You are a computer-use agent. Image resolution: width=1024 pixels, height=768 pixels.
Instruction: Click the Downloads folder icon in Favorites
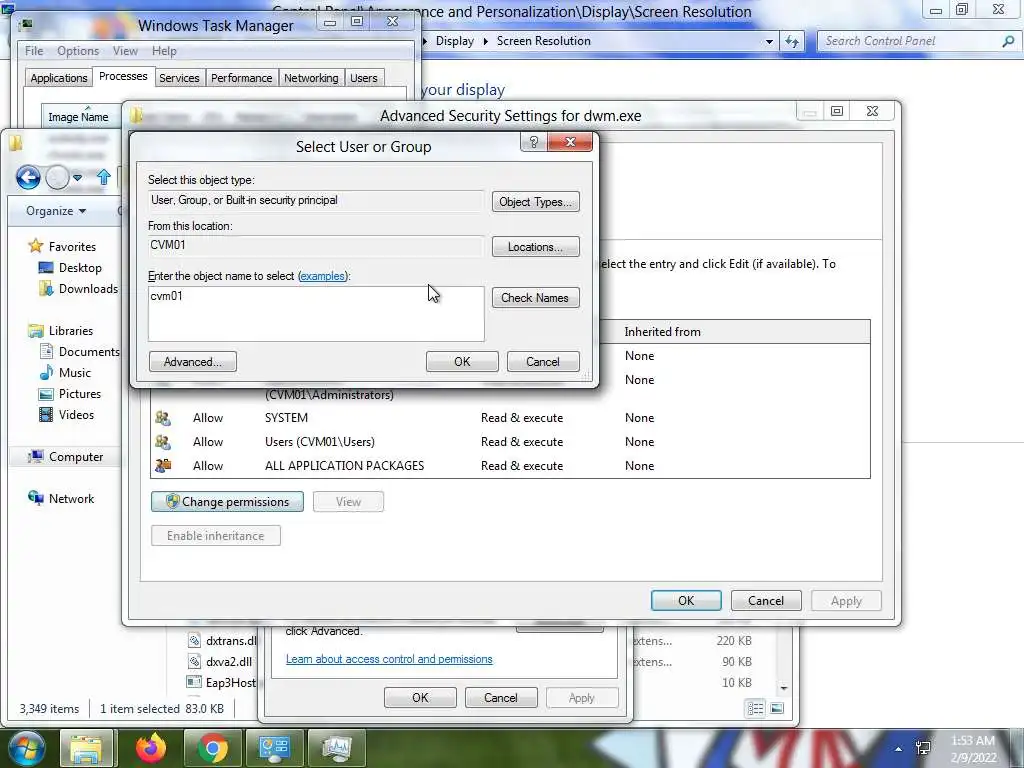tap(46, 289)
